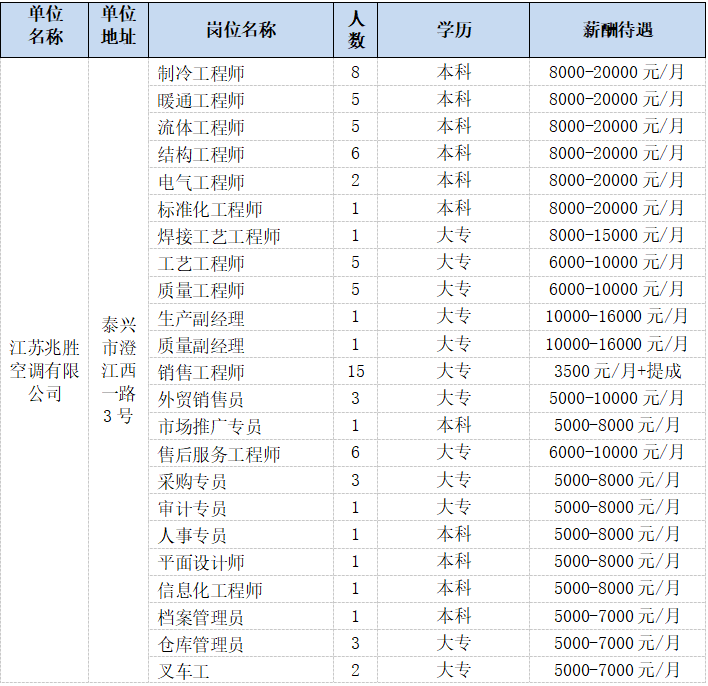This screenshot has height=686, width=708.
Task: Select the 焊接工艺工程师 cell
Action: coord(241,235)
